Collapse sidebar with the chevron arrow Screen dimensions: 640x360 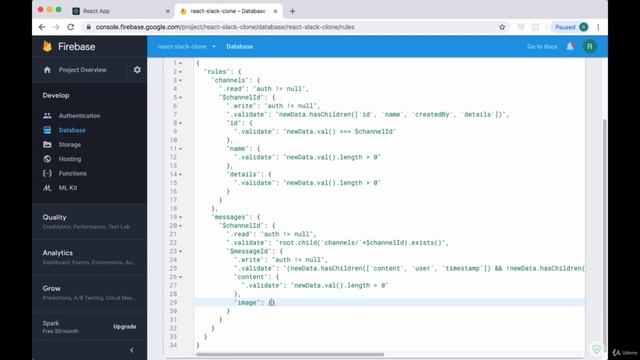[132, 350]
